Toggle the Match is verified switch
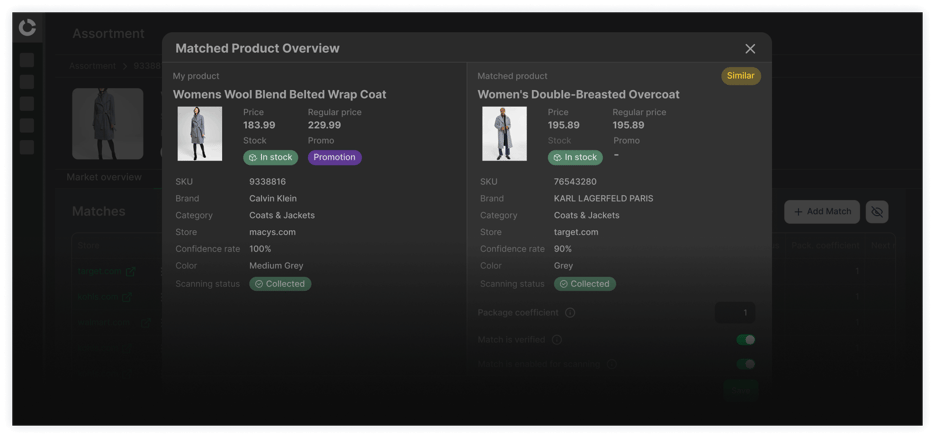Screen dimensions: 934x437 [x=746, y=339]
